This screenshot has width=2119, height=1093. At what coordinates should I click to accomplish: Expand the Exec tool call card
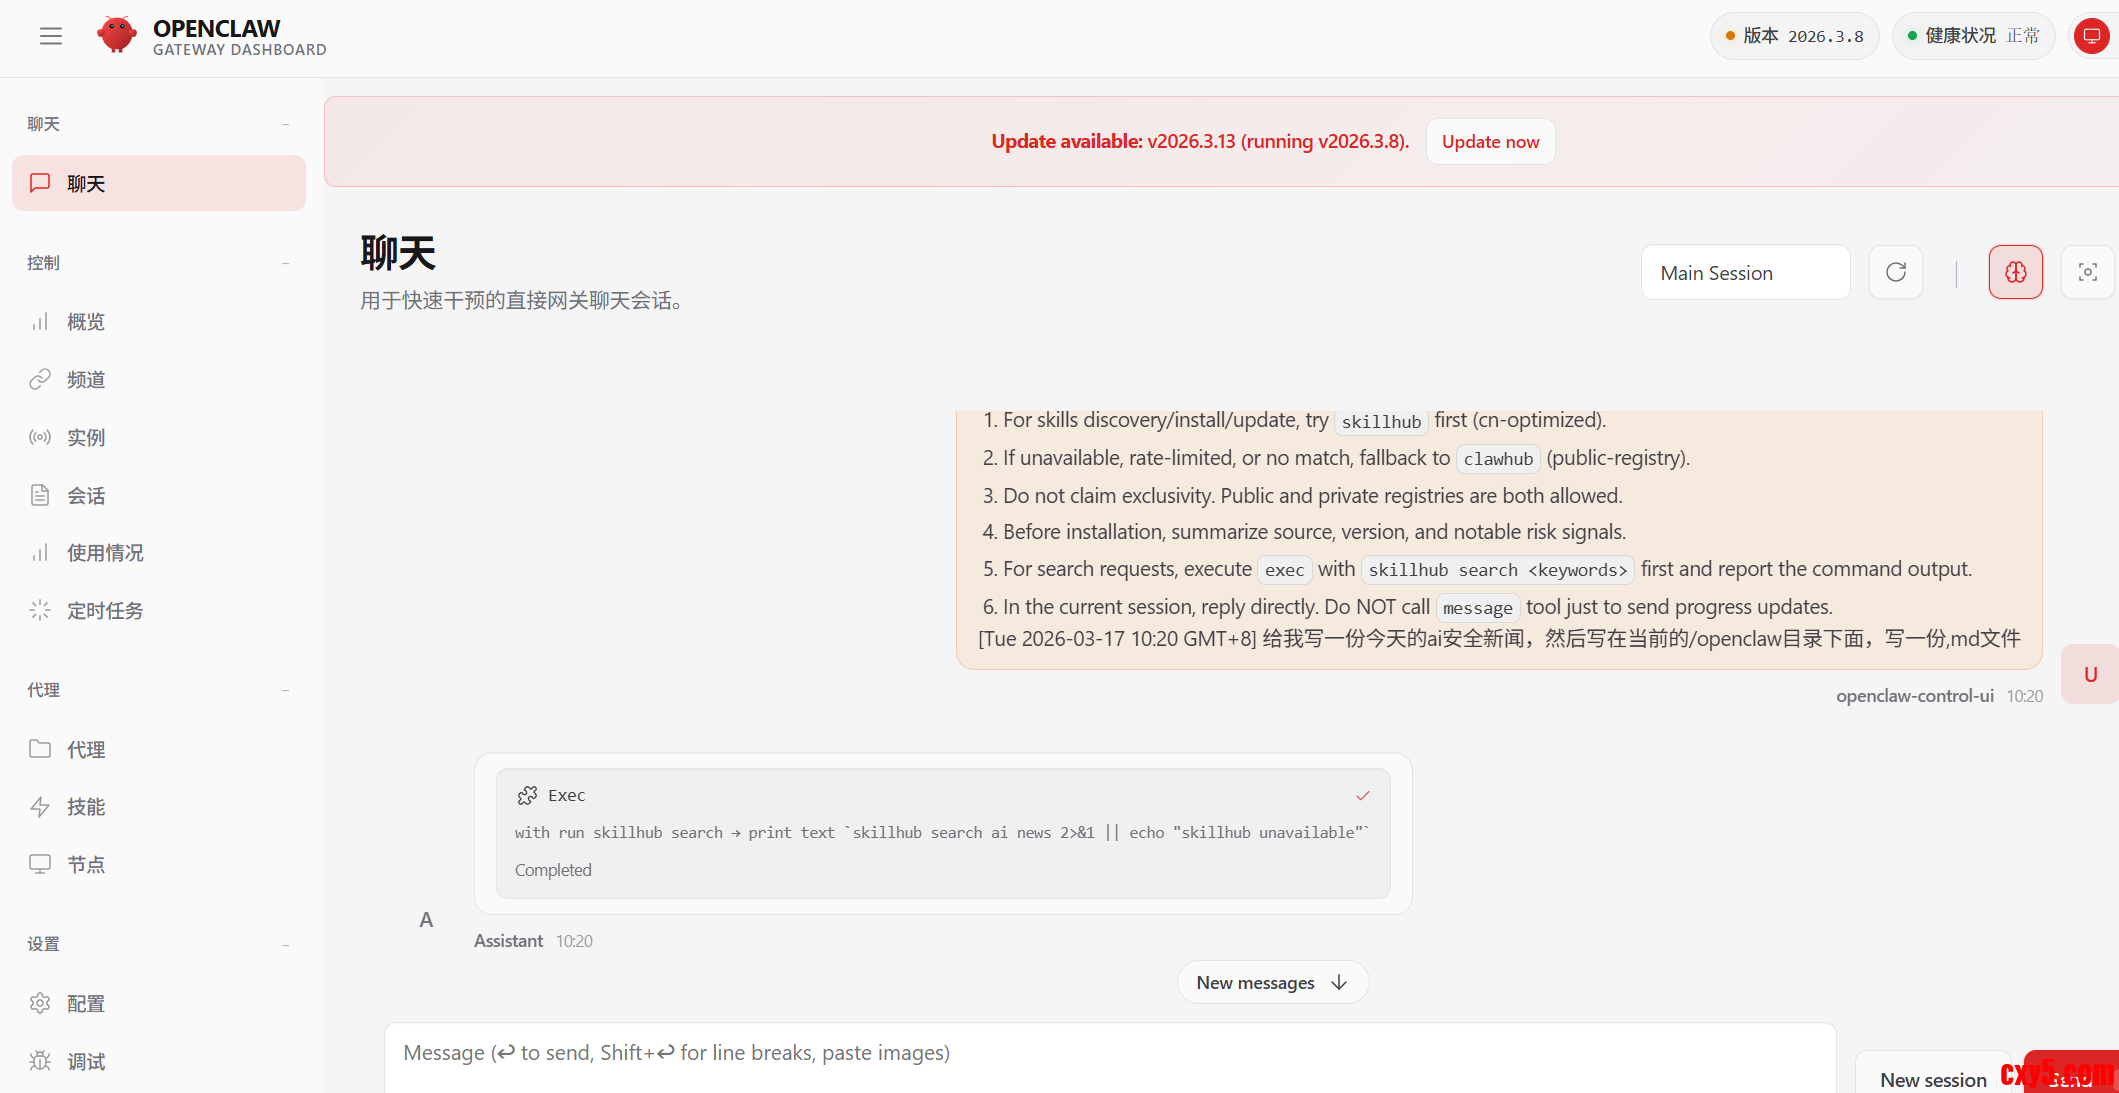tap(942, 832)
